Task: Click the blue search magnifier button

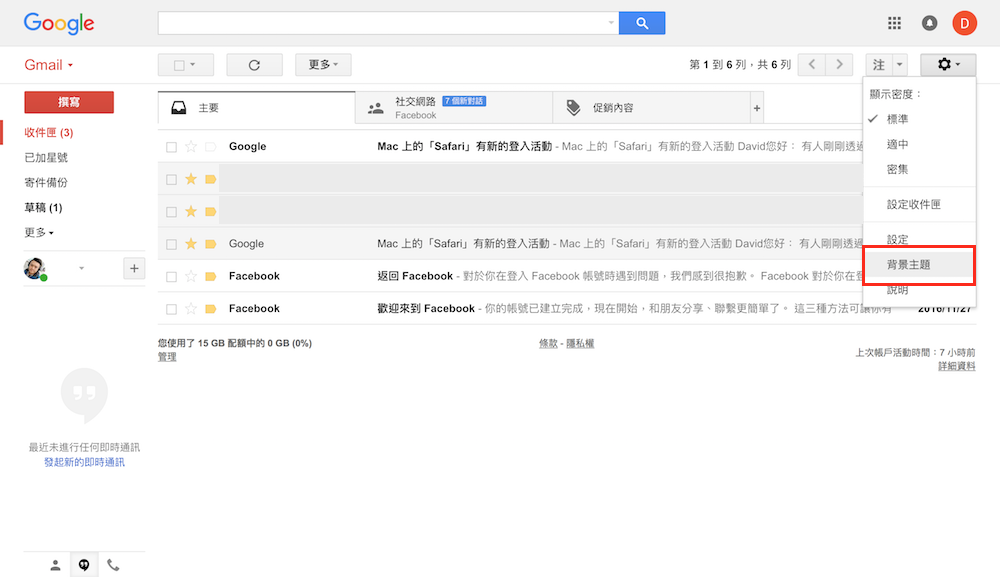Action: (642, 23)
